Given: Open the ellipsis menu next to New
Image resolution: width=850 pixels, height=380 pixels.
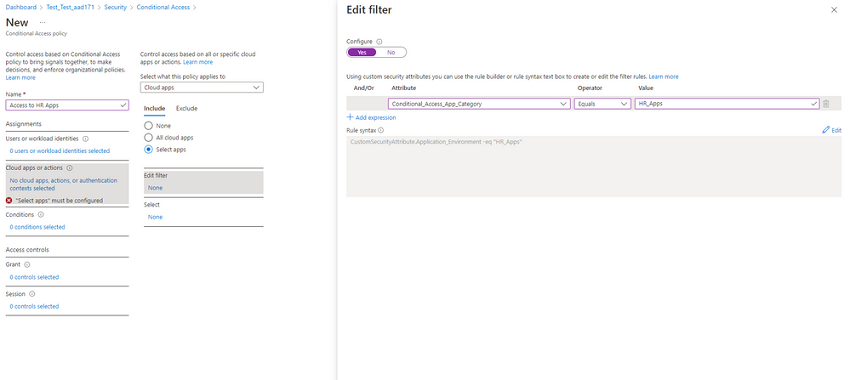Looking at the screenshot, I should [x=43, y=23].
